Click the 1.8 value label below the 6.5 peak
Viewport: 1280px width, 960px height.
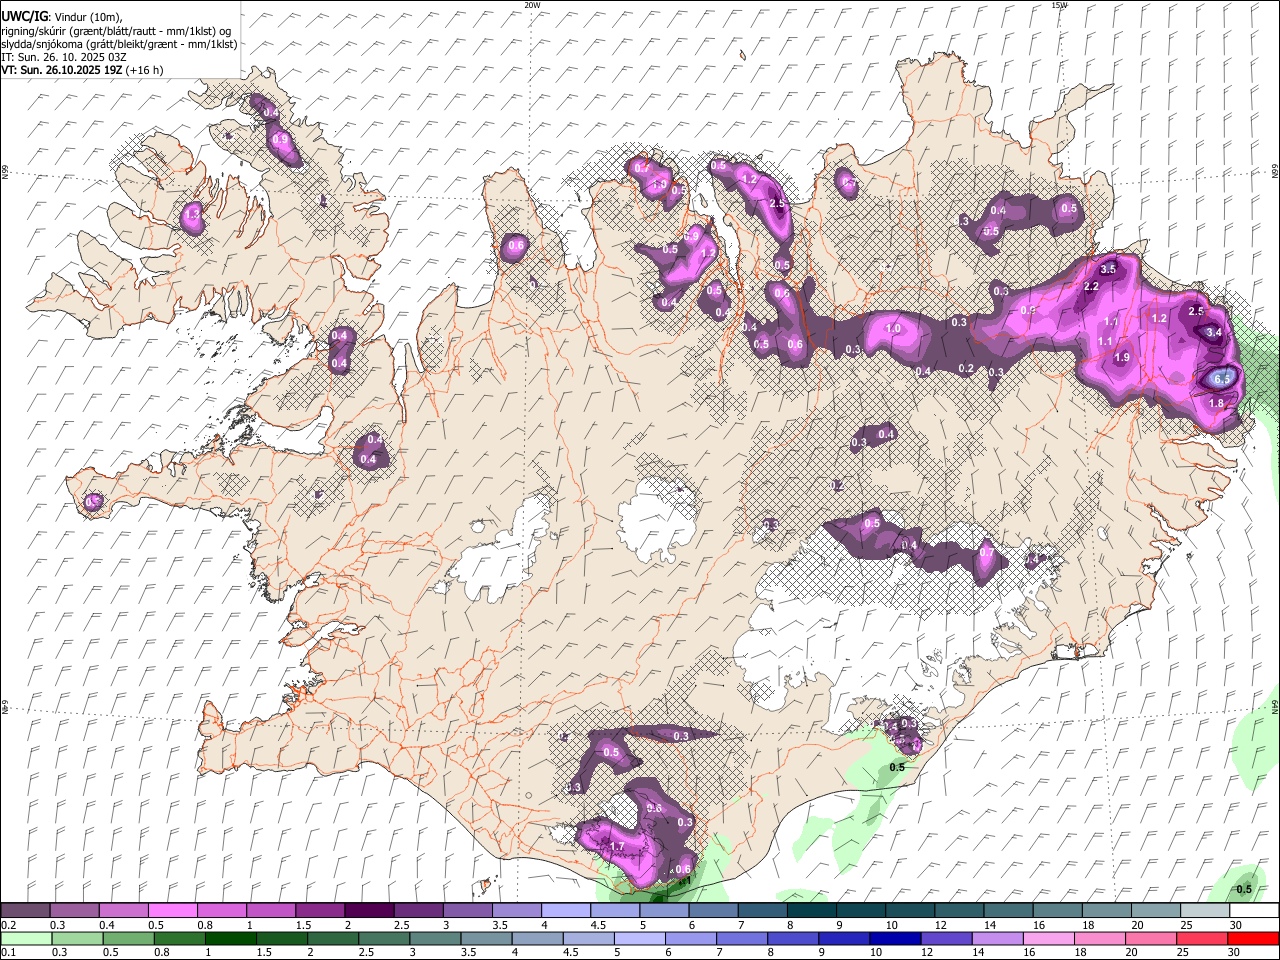pos(1216,404)
